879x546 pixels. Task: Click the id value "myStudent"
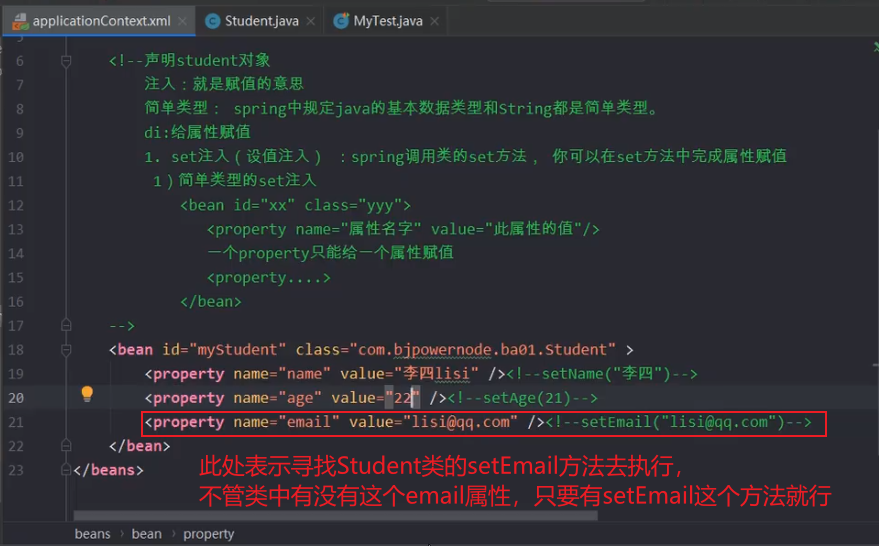click(x=238, y=350)
